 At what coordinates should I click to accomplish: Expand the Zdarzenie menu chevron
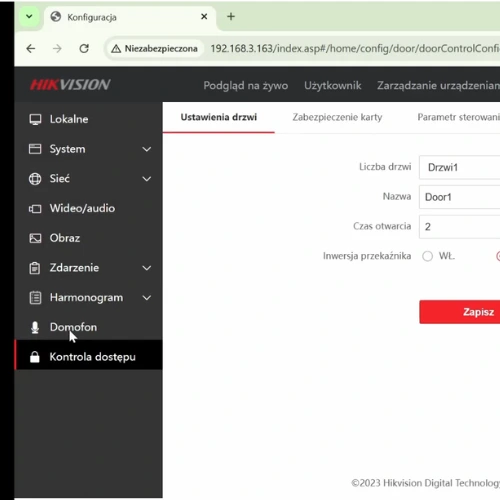(x=147, y=268)
